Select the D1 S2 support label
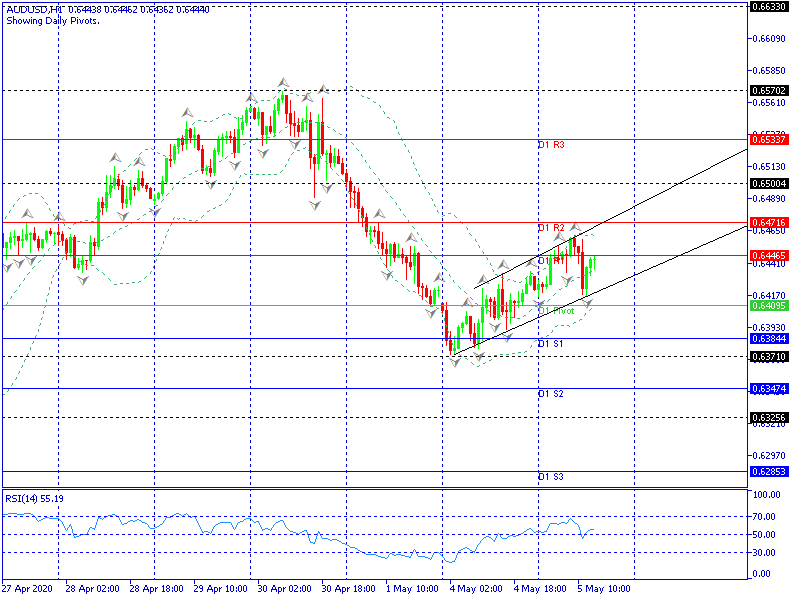 [551, 394]
